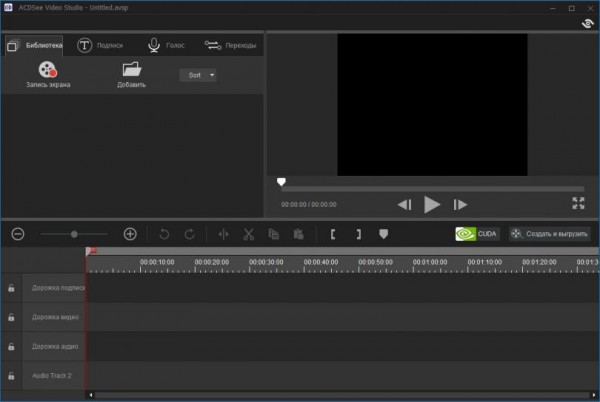Set selection start bracket
This screenshot has height=402, width=600.
pos(333,234)
